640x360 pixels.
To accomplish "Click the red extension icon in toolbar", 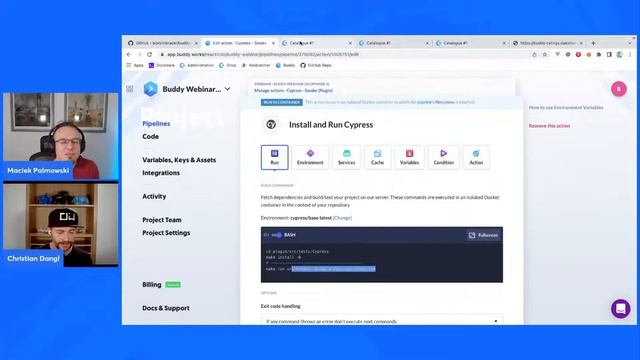I will (x=578, y=54).
